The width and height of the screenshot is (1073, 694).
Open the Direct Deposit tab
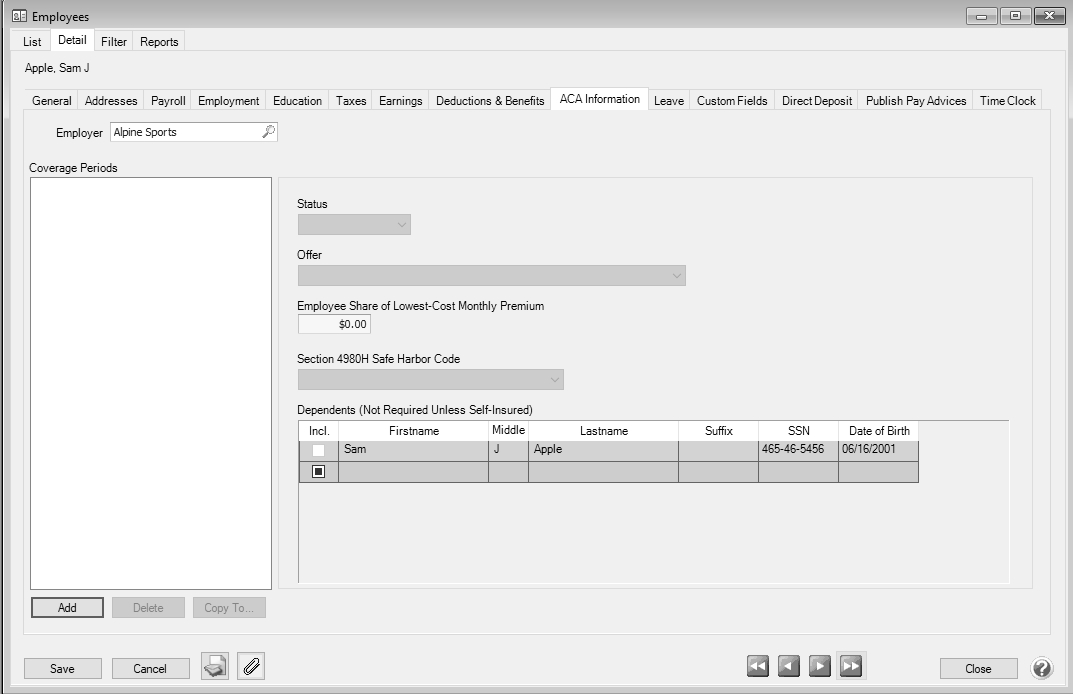(817, 101)
